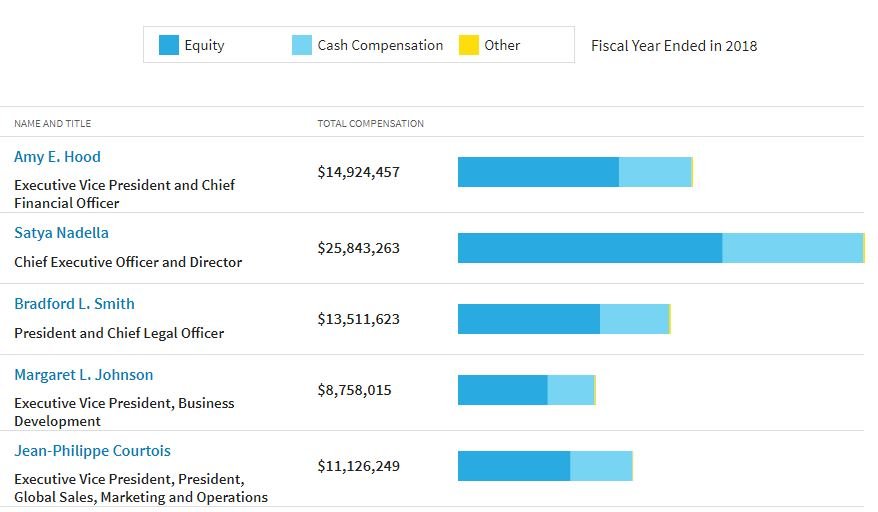Click the Equity legend color swatch

169,45
